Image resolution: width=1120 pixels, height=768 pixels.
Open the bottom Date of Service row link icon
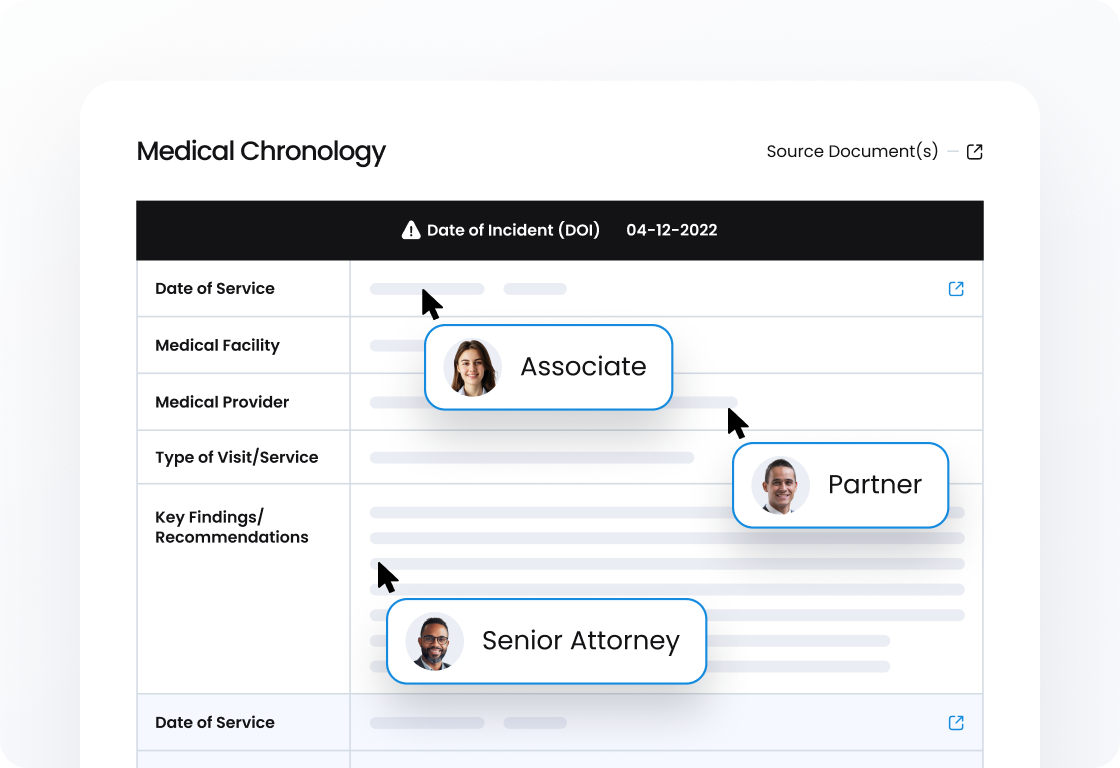(x=956, y=723)
